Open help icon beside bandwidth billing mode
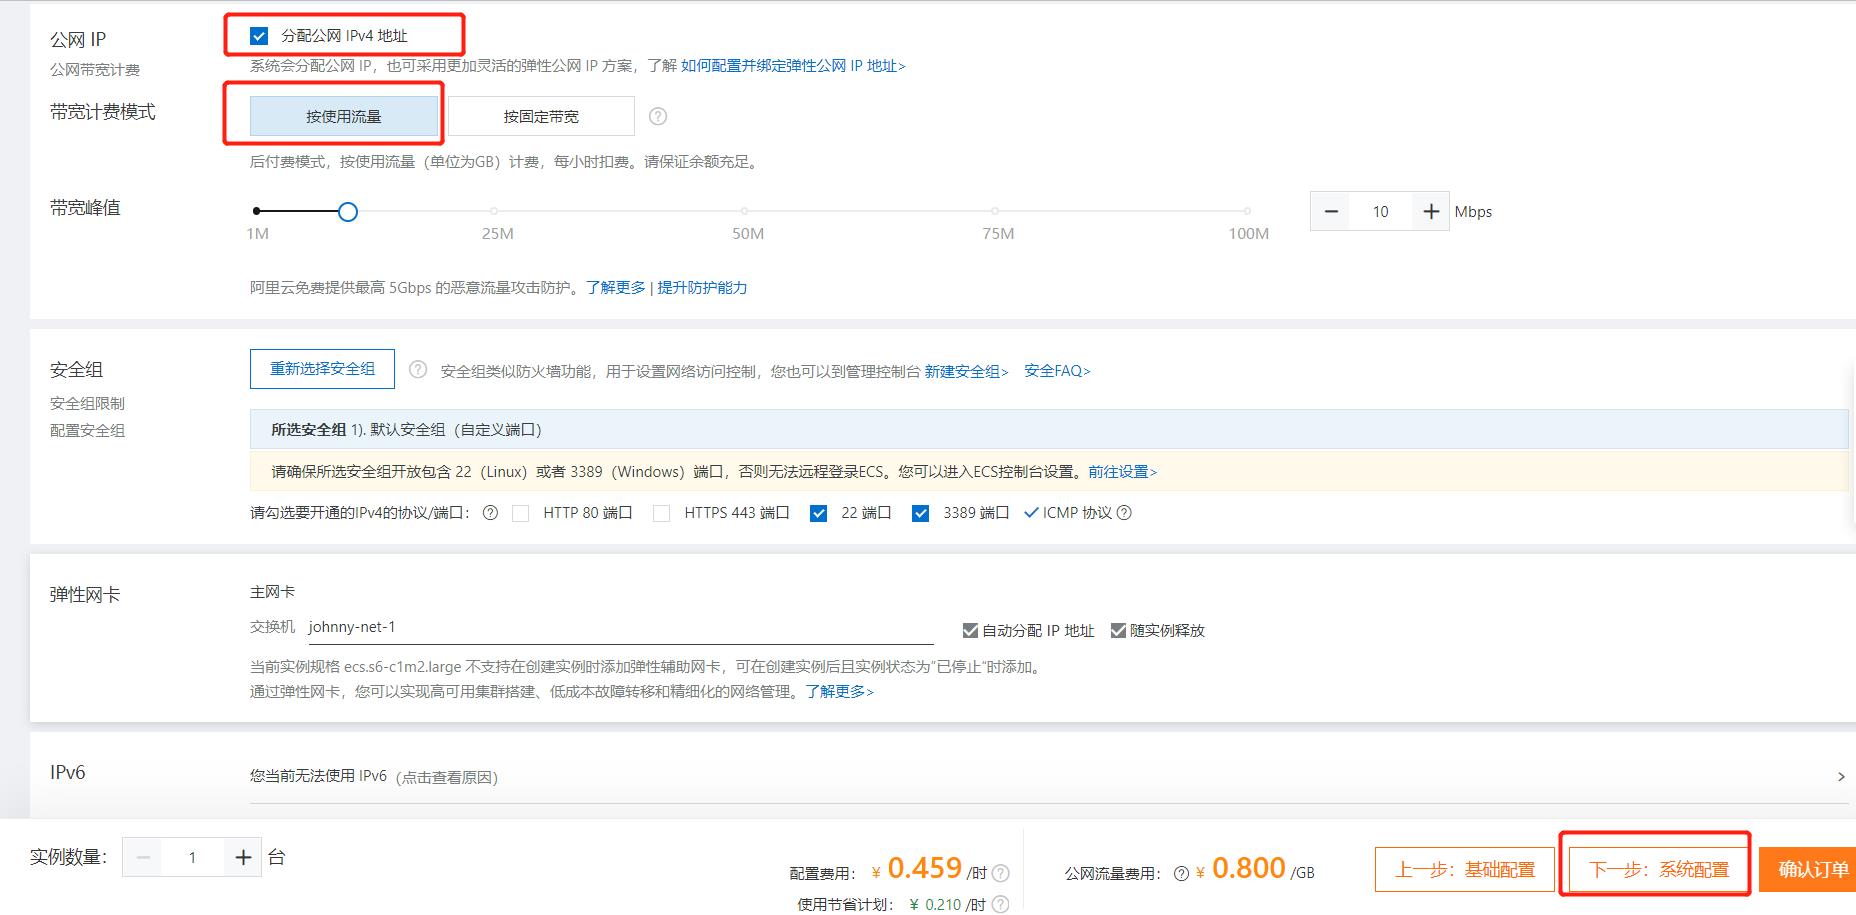 pyautogui.click(x=658, y=116)
